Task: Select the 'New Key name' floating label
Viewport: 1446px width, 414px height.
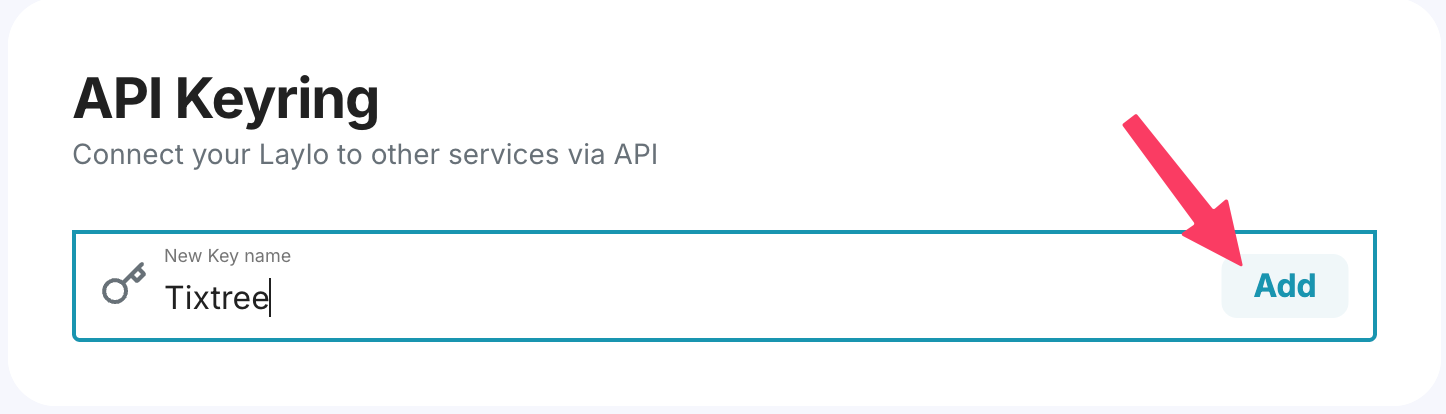Action: coord(228,256)
